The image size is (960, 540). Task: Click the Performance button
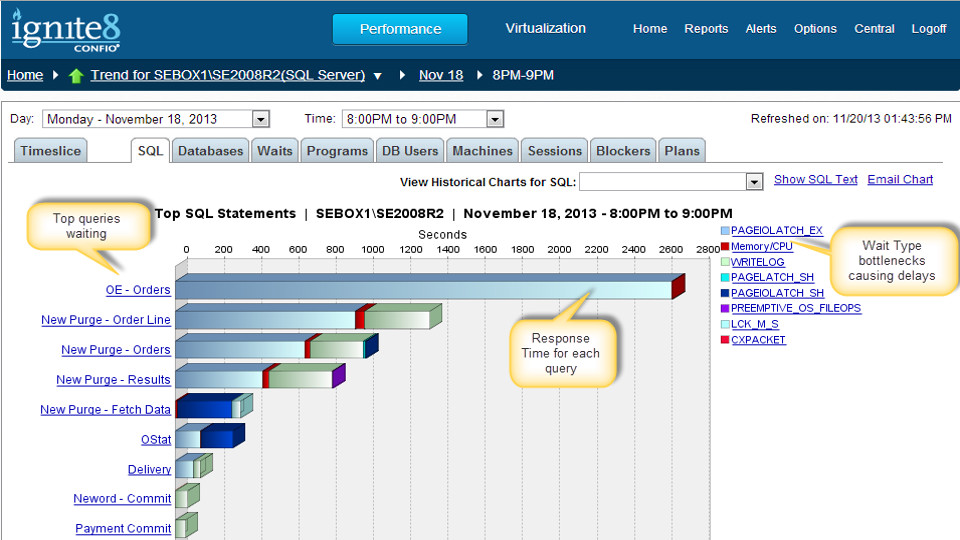point(400,29)
